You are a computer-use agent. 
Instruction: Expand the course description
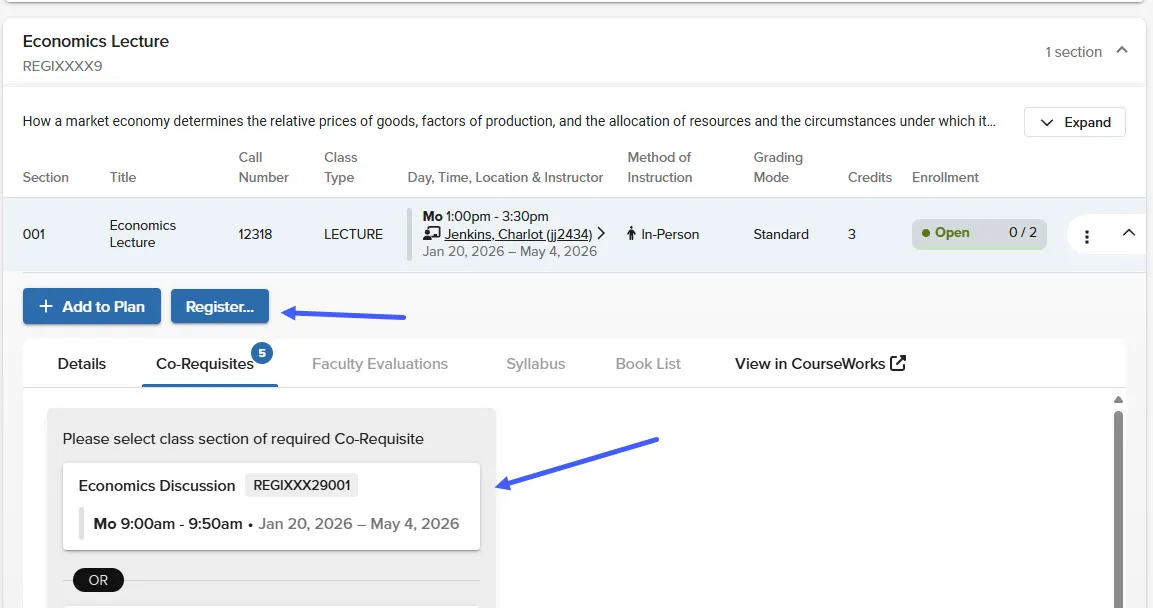point(1074,122)
